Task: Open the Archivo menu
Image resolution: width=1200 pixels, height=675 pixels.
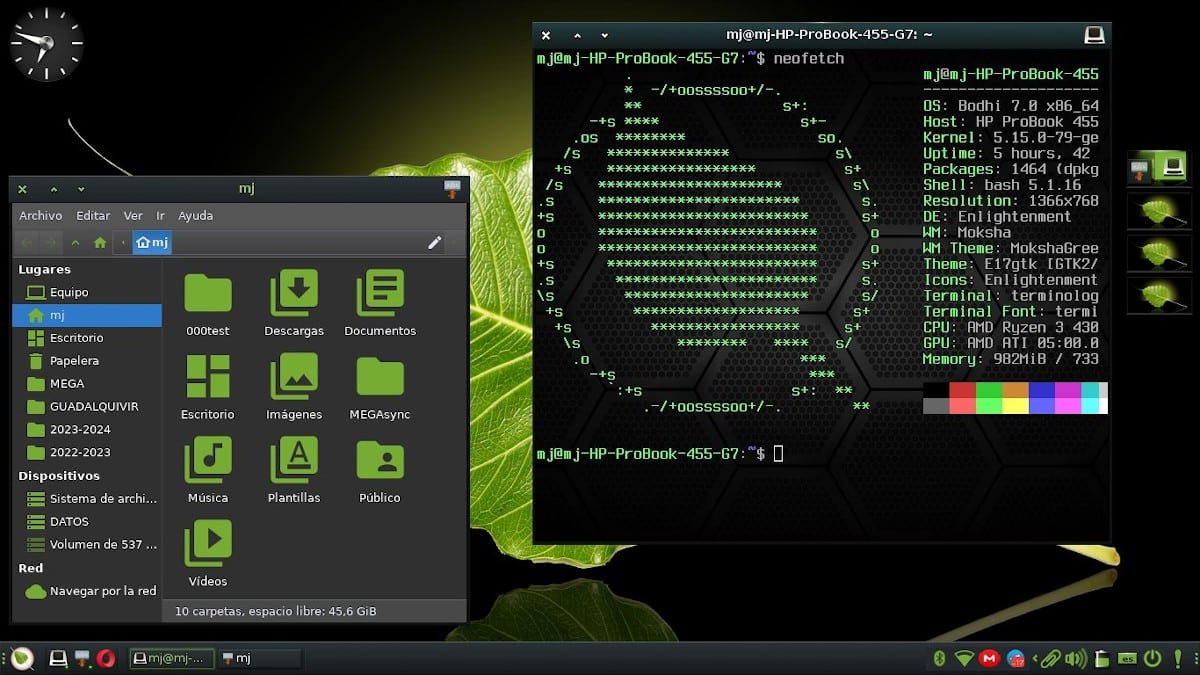Action: (41, 215)
